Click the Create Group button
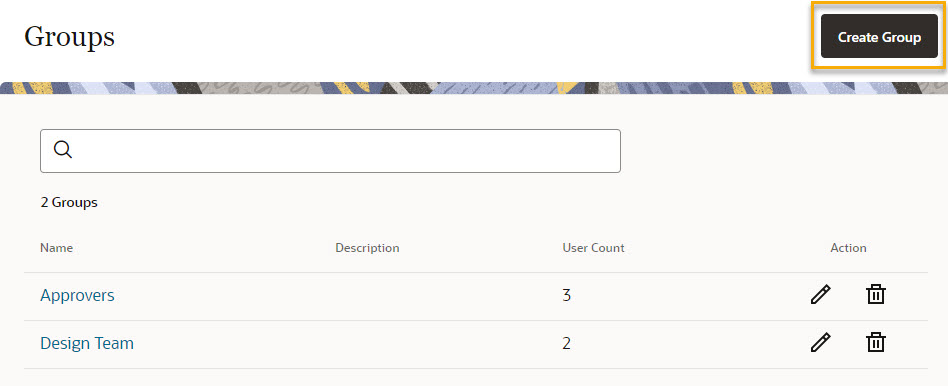948x386 pixels. pyautogui.click(x=879, y=37)
